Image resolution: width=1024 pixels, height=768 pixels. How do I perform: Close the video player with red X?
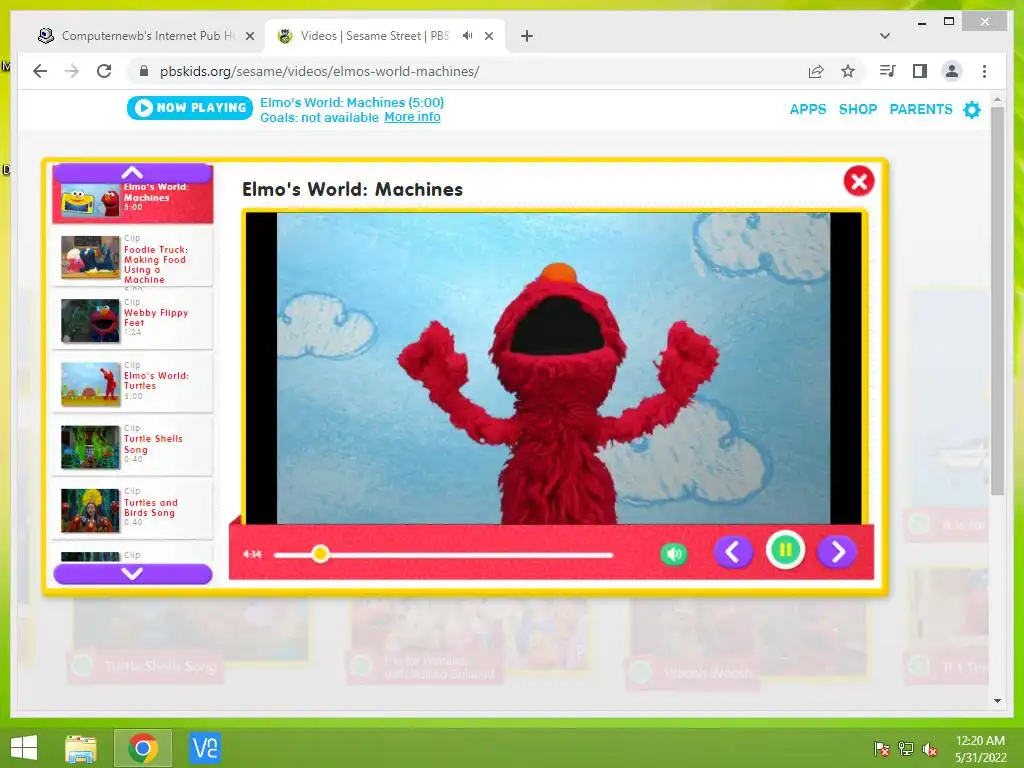coord(859,181)
